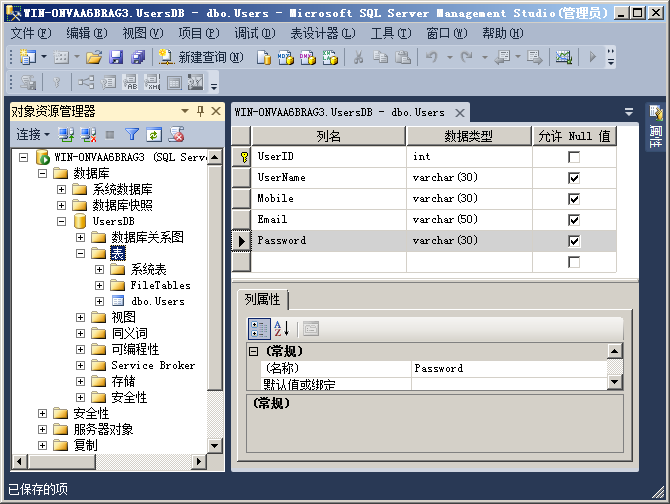670x504 pixels.
Task: Open the 连接 dropdown in Object Explorer
Action: pos(33,135)
